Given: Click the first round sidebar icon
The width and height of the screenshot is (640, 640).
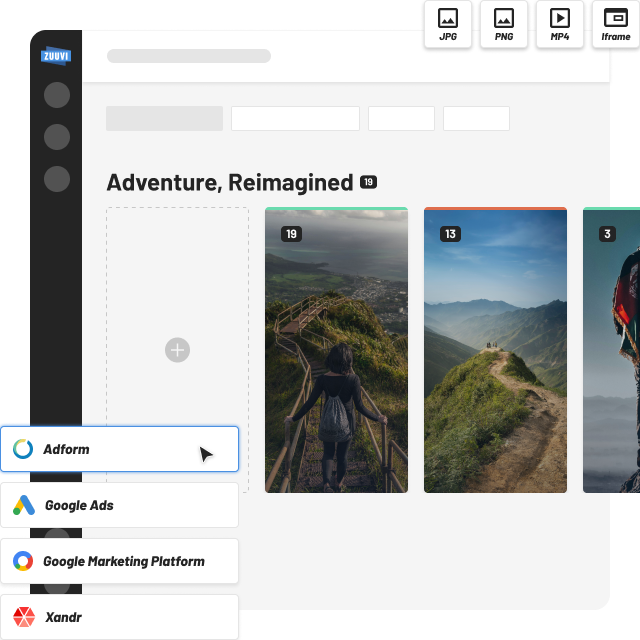Looking at the screenshot, I should [57, 95].
